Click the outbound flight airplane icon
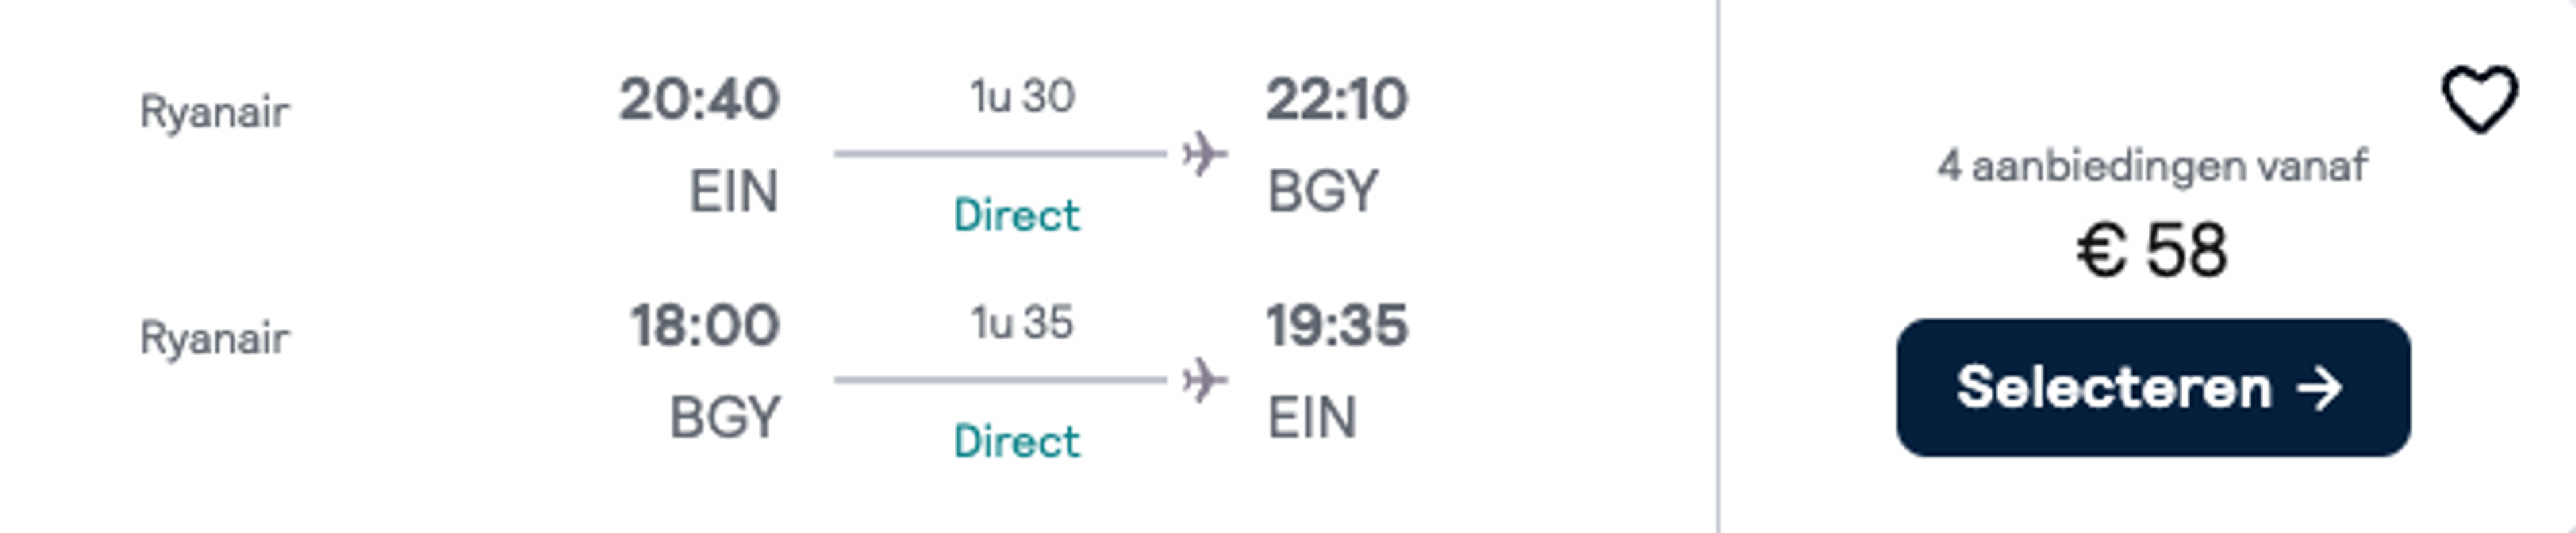This screenshot has width=2576, height=533. (x=1204, y=154)
